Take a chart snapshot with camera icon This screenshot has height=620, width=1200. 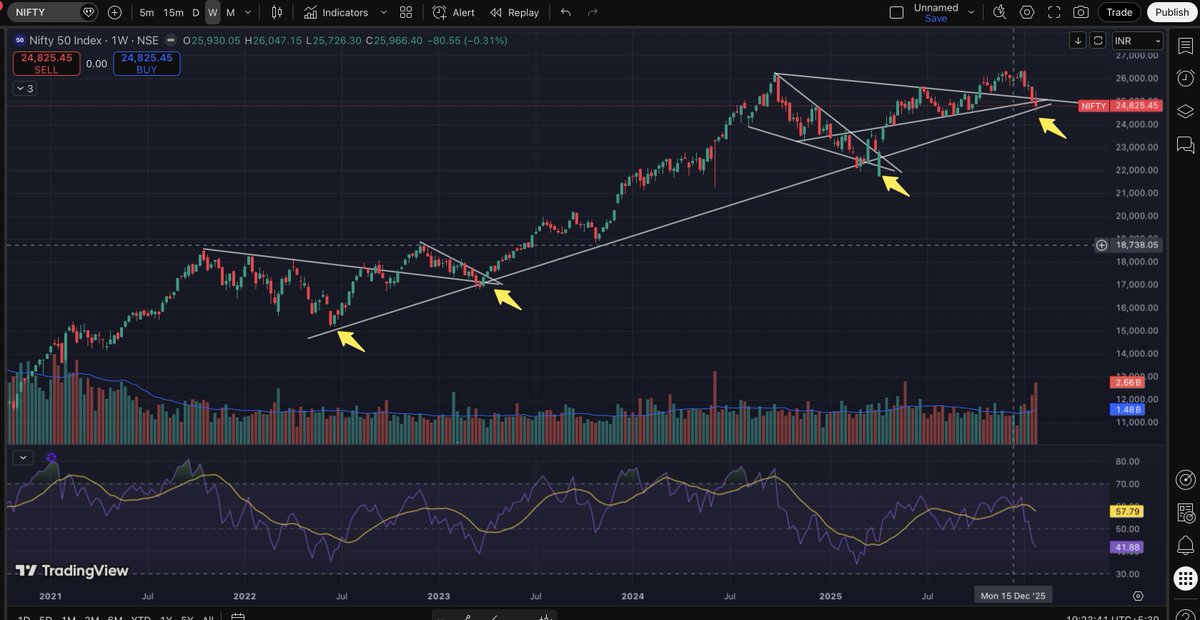[1081, 12]
